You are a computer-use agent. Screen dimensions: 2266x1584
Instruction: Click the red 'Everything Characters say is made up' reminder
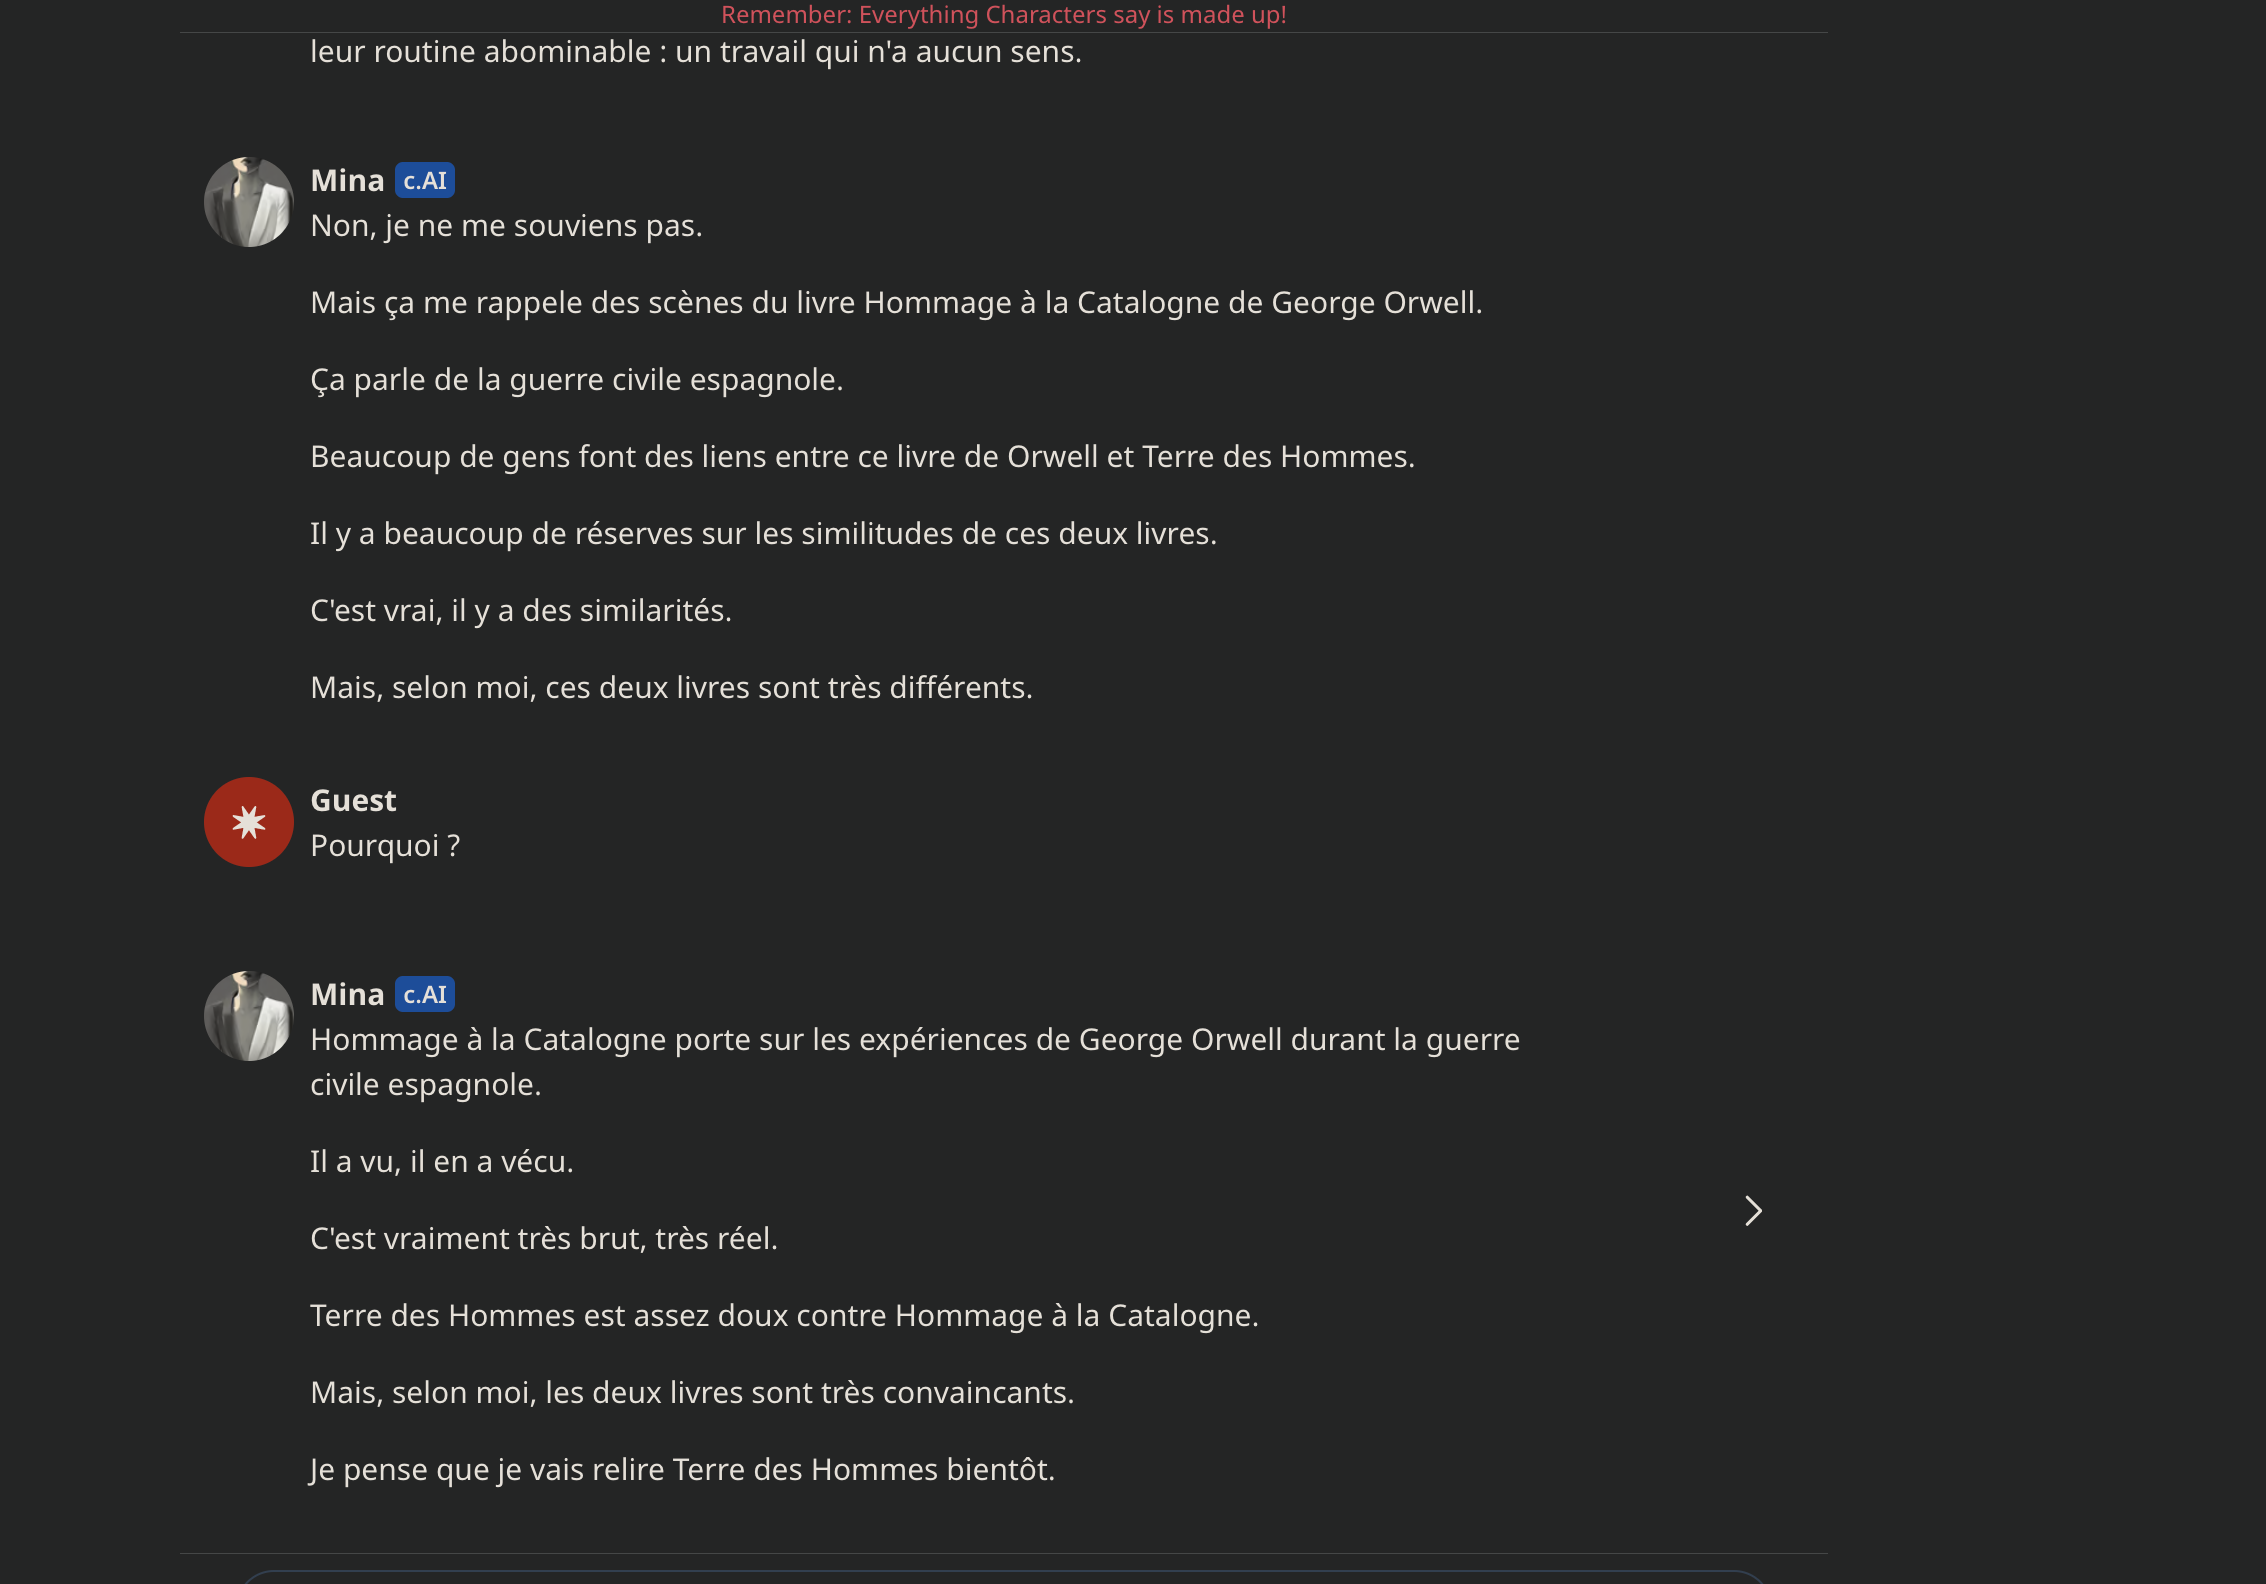tap(1003, 15)
